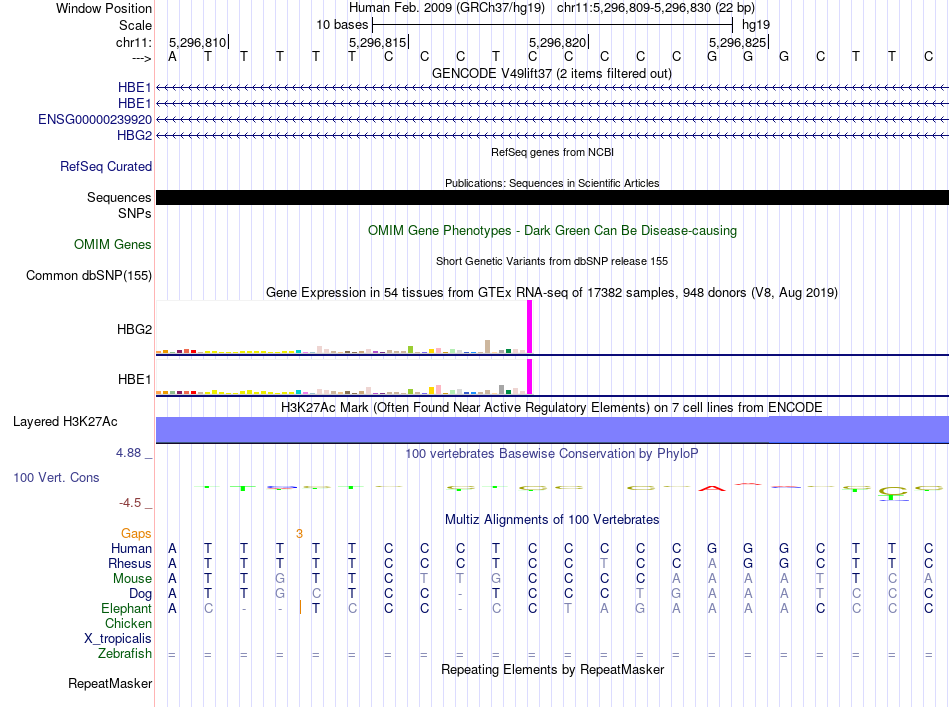This screenshot has width=950, height=707.
Task: Select the Elephant species row label
Action: [x=126, y=608]
